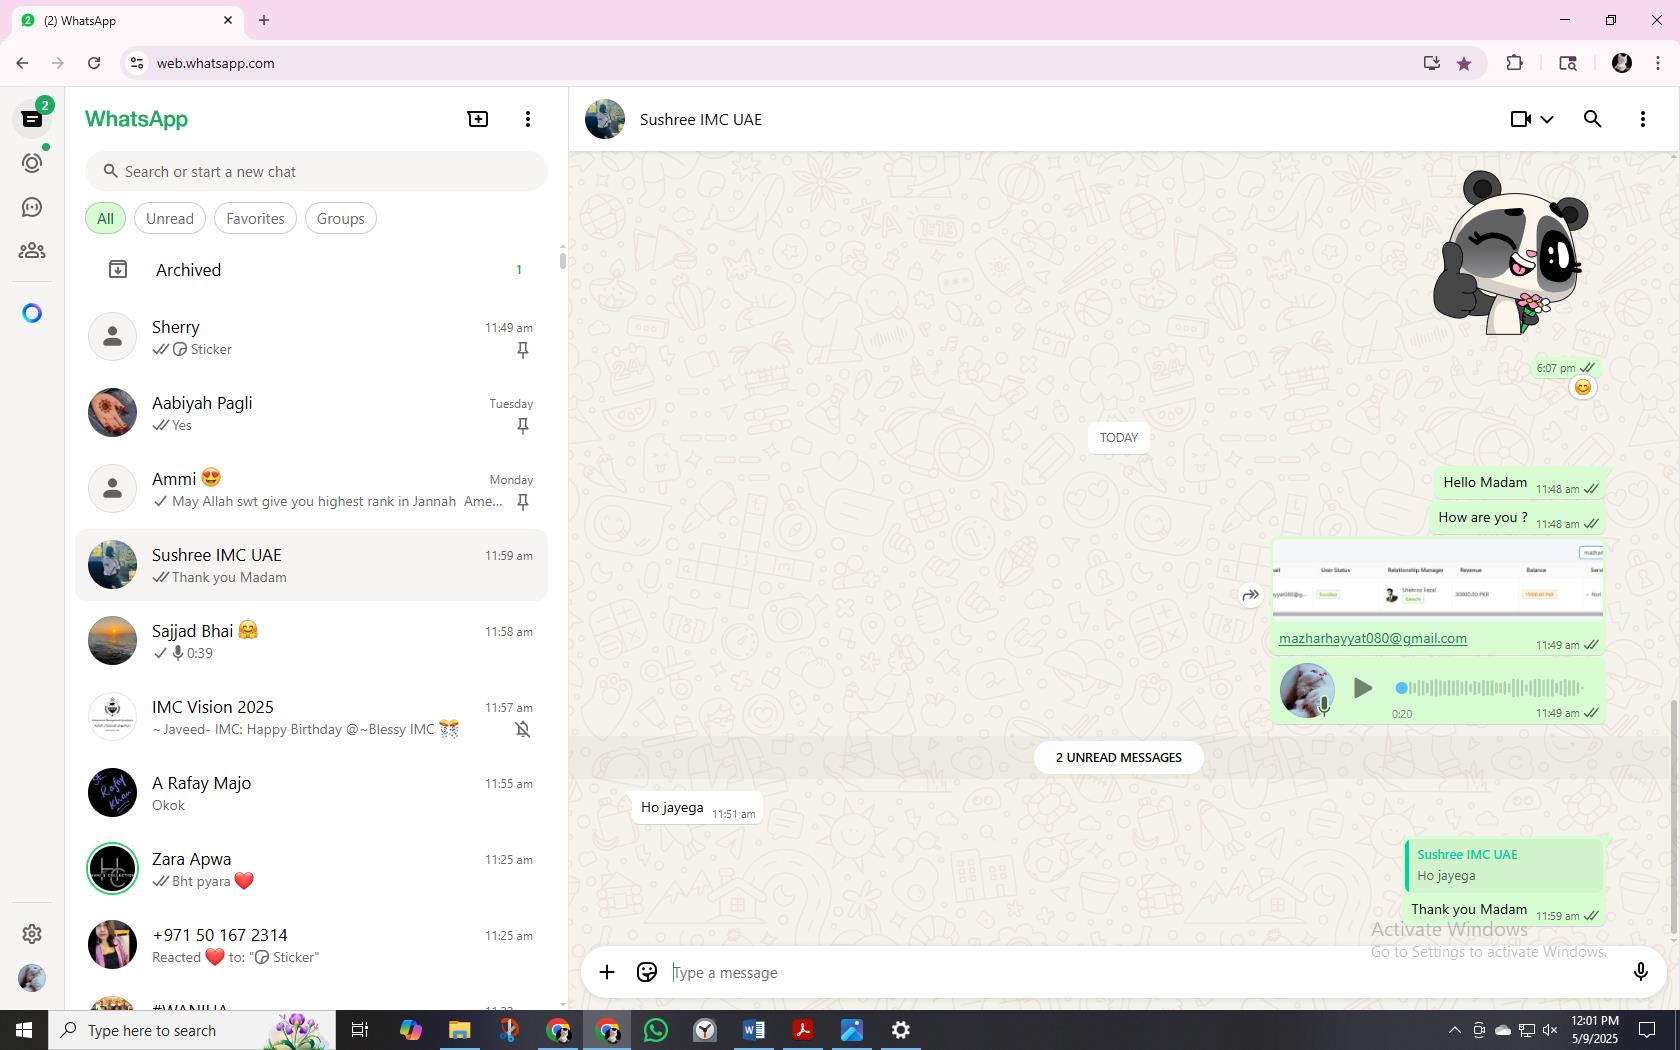The width and height of the screenshot is (1680, 1050).
Task: Open the emoji and sticker picker
Action: [x=647, y=972]
